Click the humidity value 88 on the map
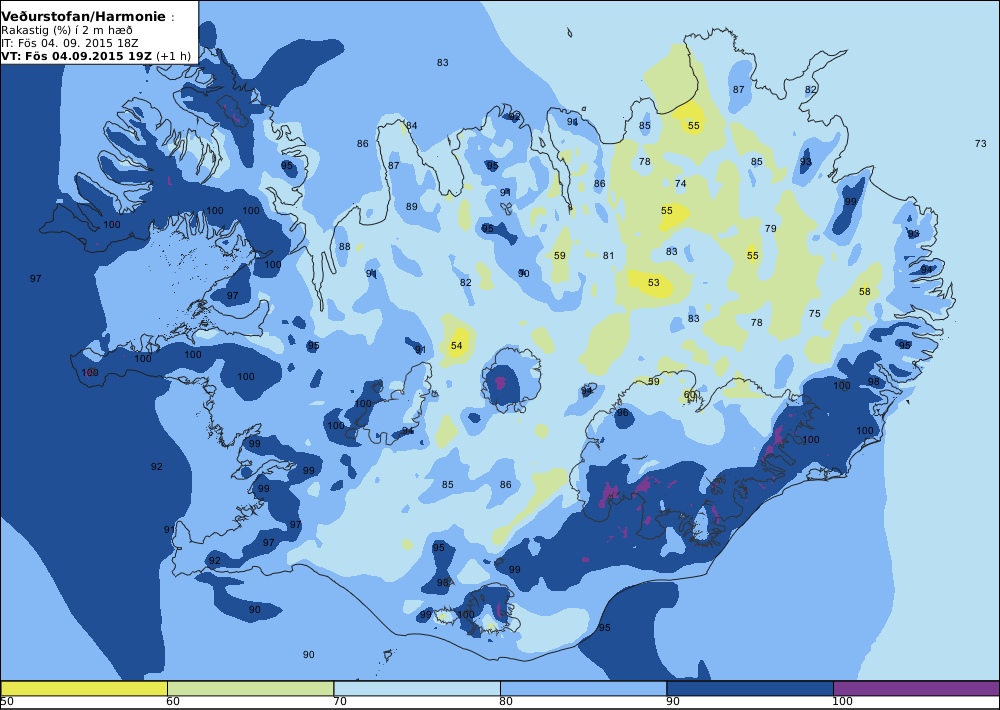 (344, 247)
